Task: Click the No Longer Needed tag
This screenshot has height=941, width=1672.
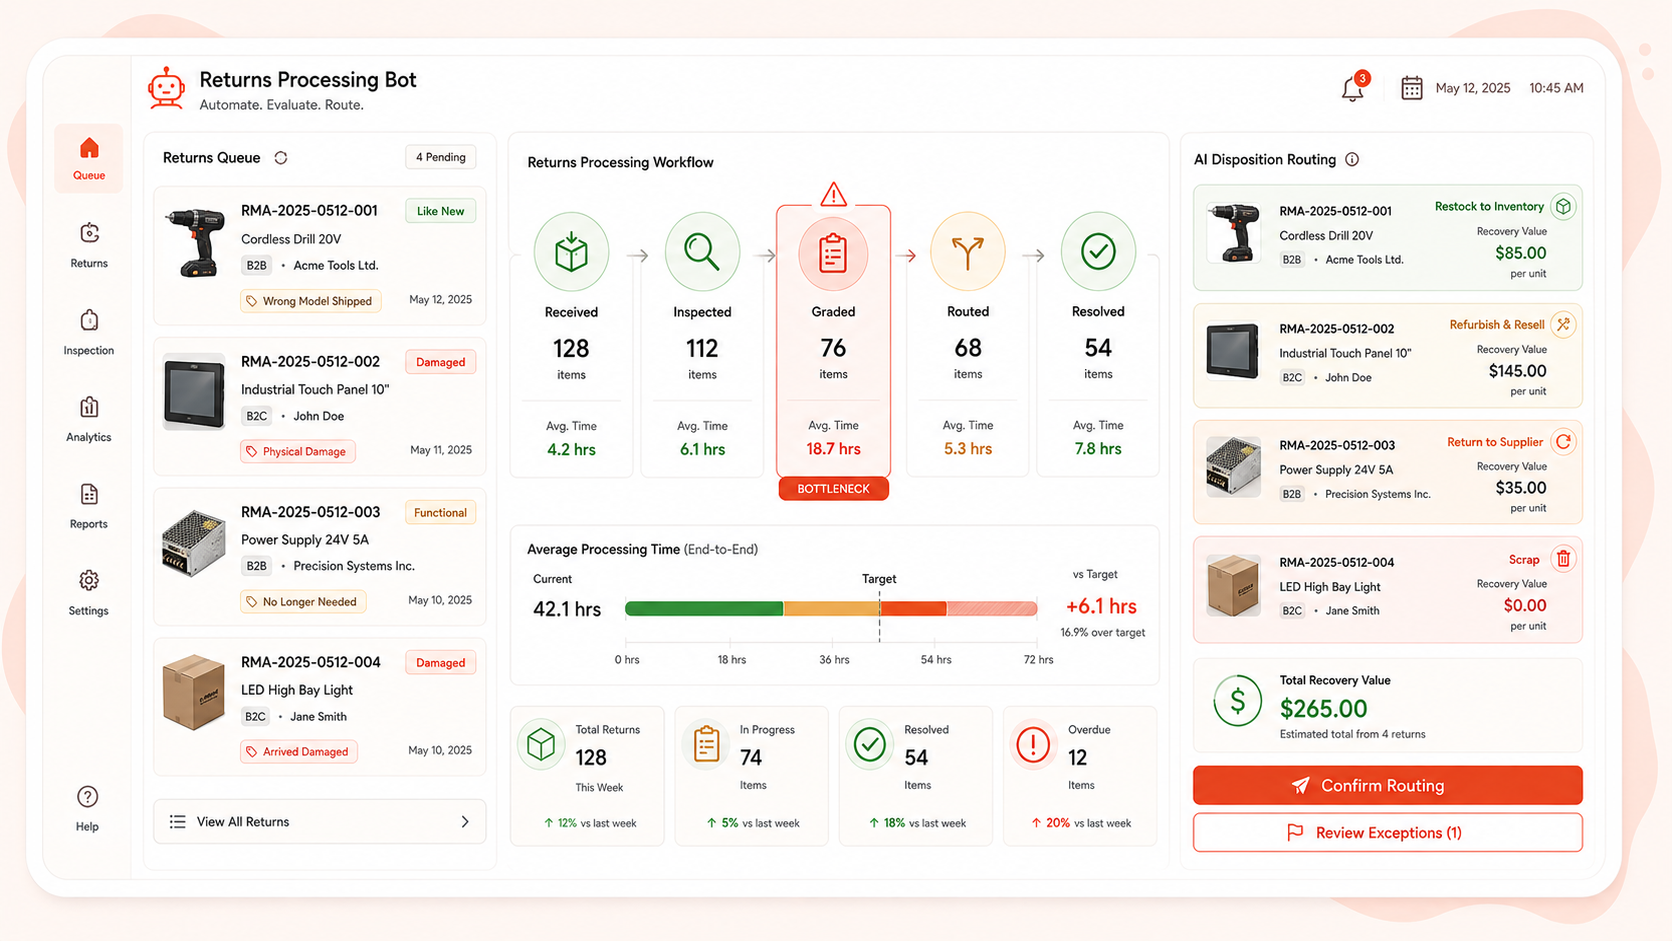Action: 303,602
